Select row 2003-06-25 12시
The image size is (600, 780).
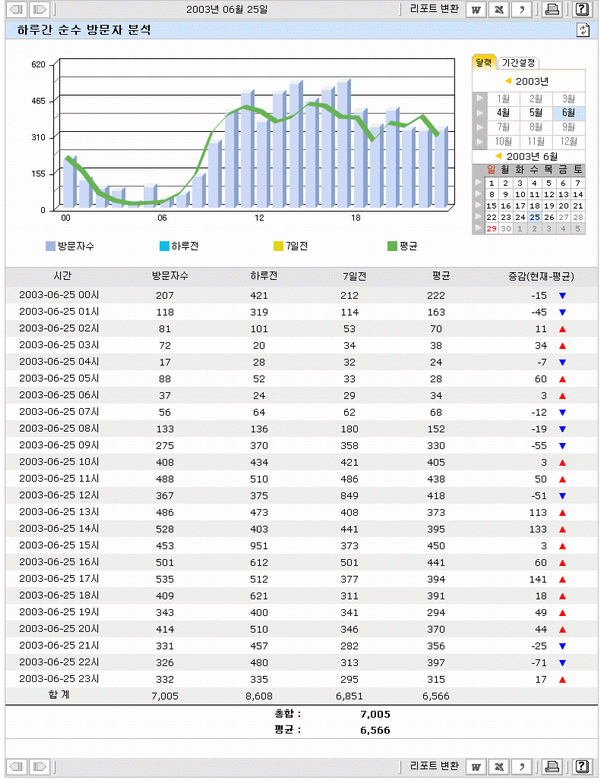(x=302, y=496)
